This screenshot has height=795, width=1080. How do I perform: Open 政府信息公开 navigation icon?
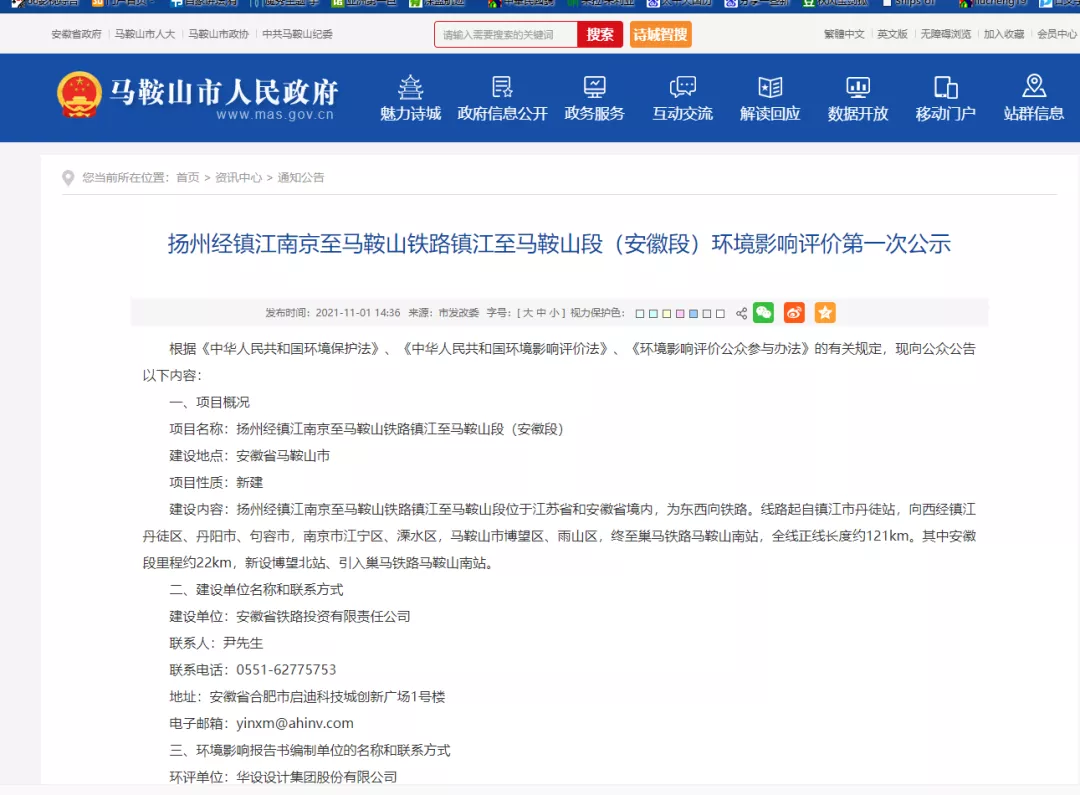(502, 87)
